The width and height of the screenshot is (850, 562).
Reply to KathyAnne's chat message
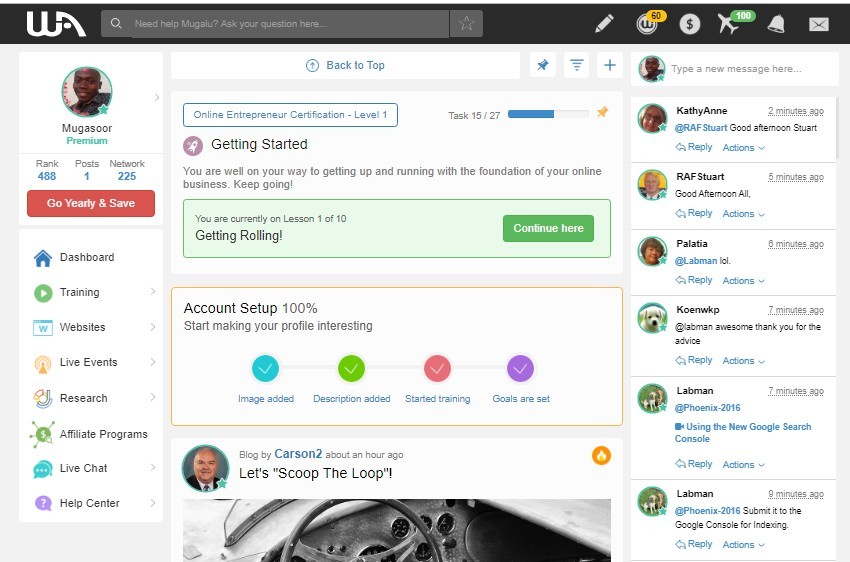tap(694, 147)
